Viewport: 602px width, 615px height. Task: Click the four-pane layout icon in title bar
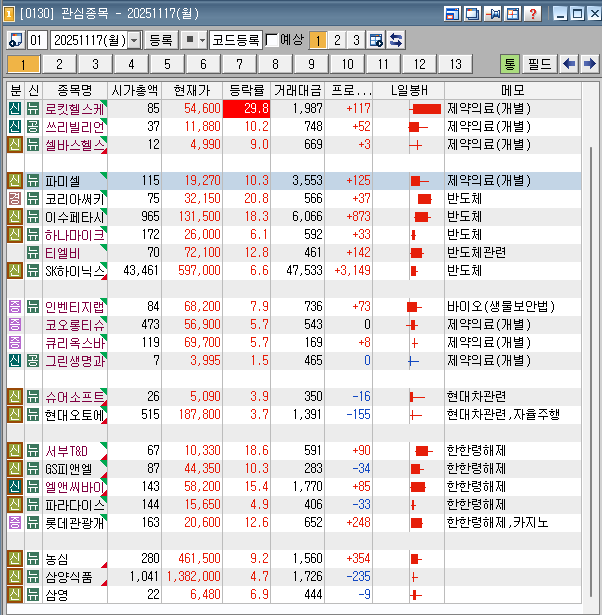(513, 14)
